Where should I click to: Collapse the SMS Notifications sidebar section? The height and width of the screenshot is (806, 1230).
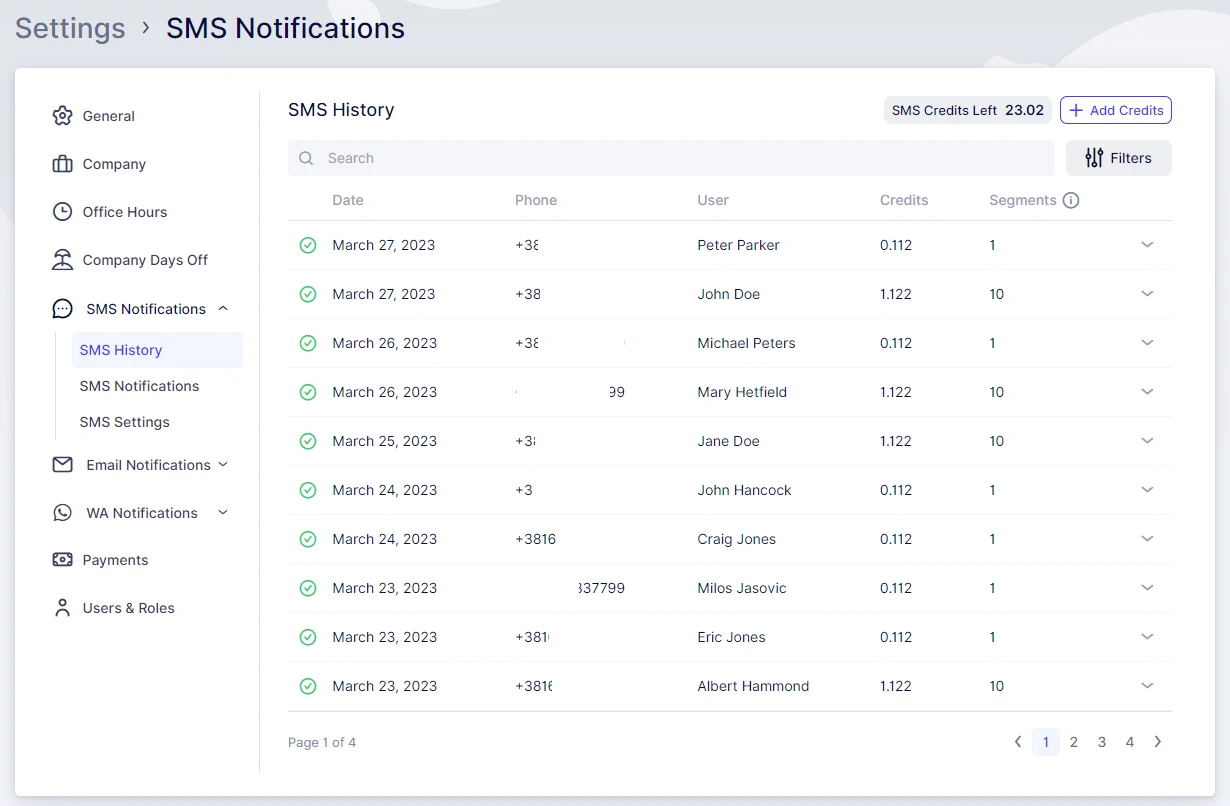(223, 309)
